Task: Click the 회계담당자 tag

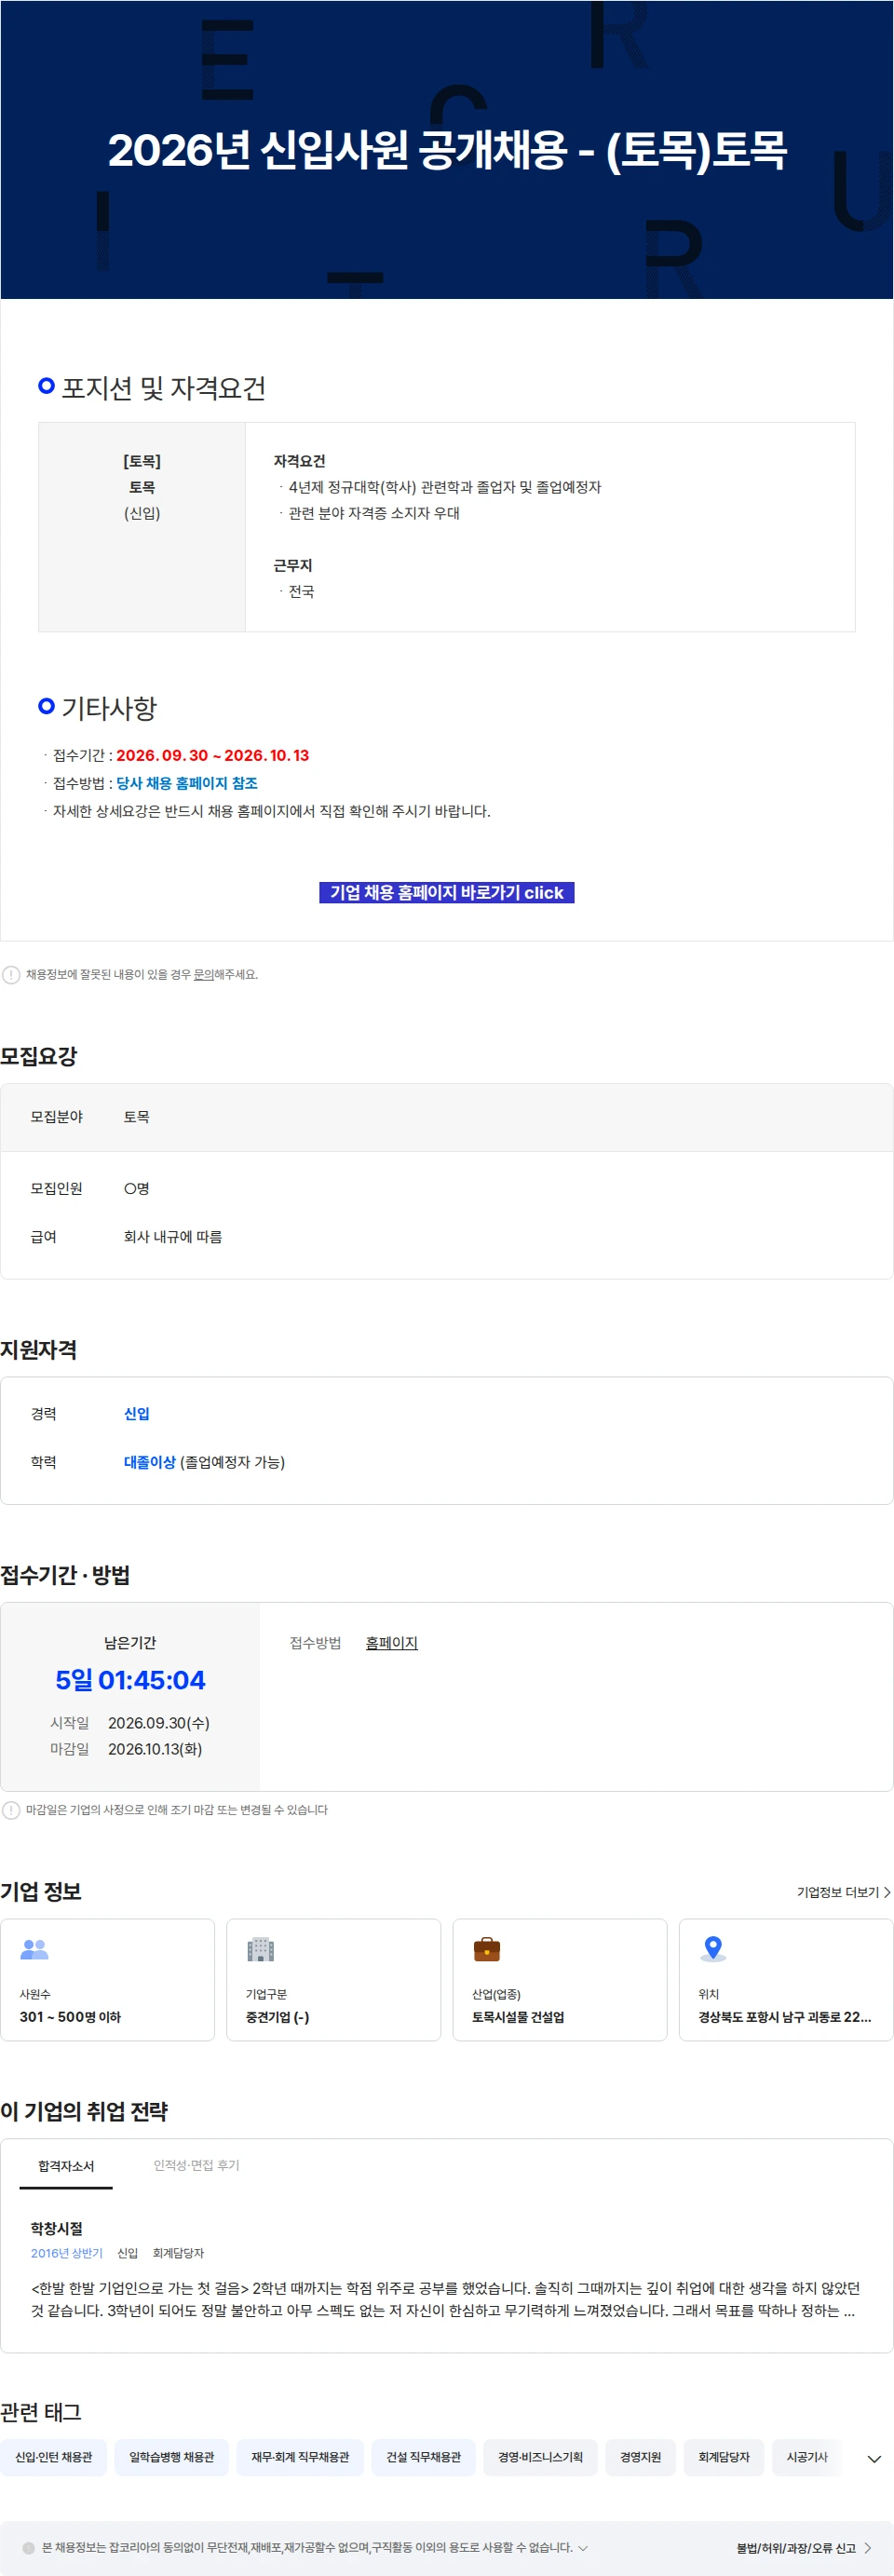Action: click(724, 2457)
